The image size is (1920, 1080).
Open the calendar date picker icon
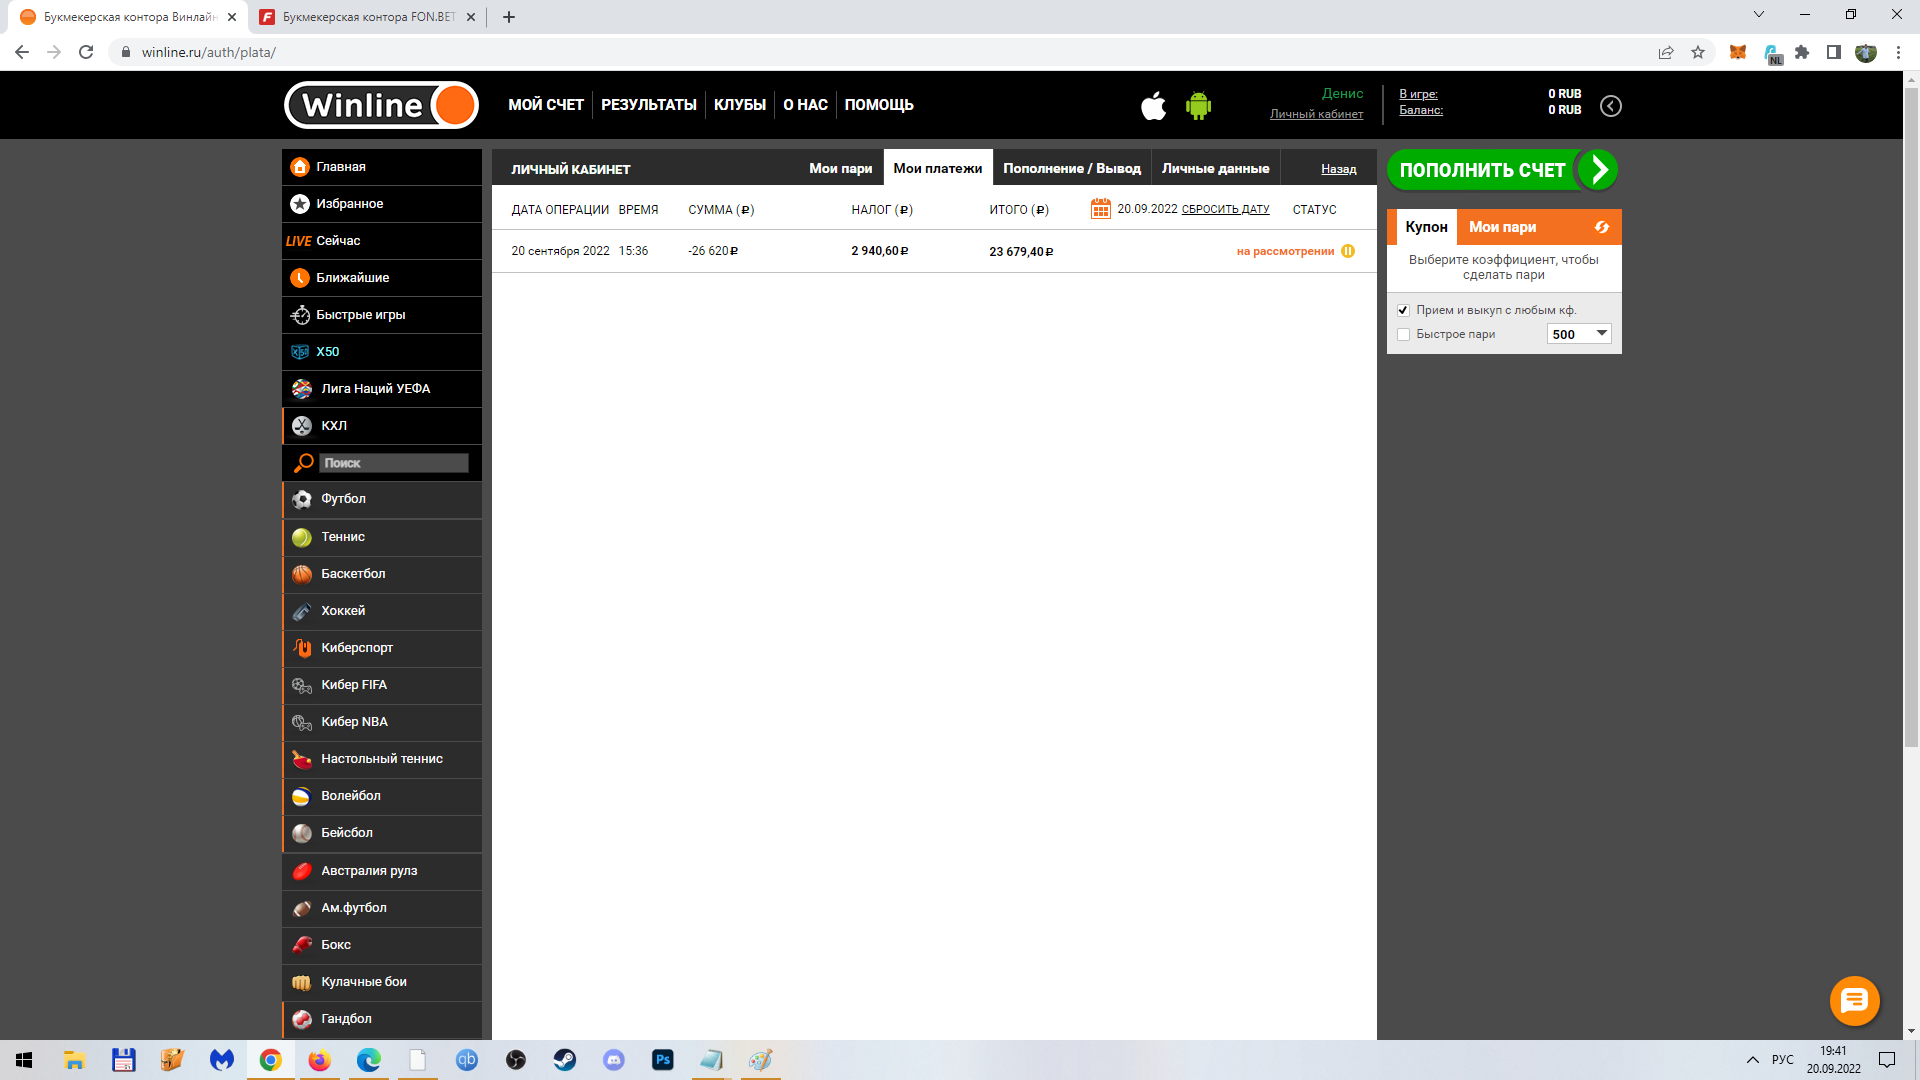pyautogui.click(x=1100, y=209)
